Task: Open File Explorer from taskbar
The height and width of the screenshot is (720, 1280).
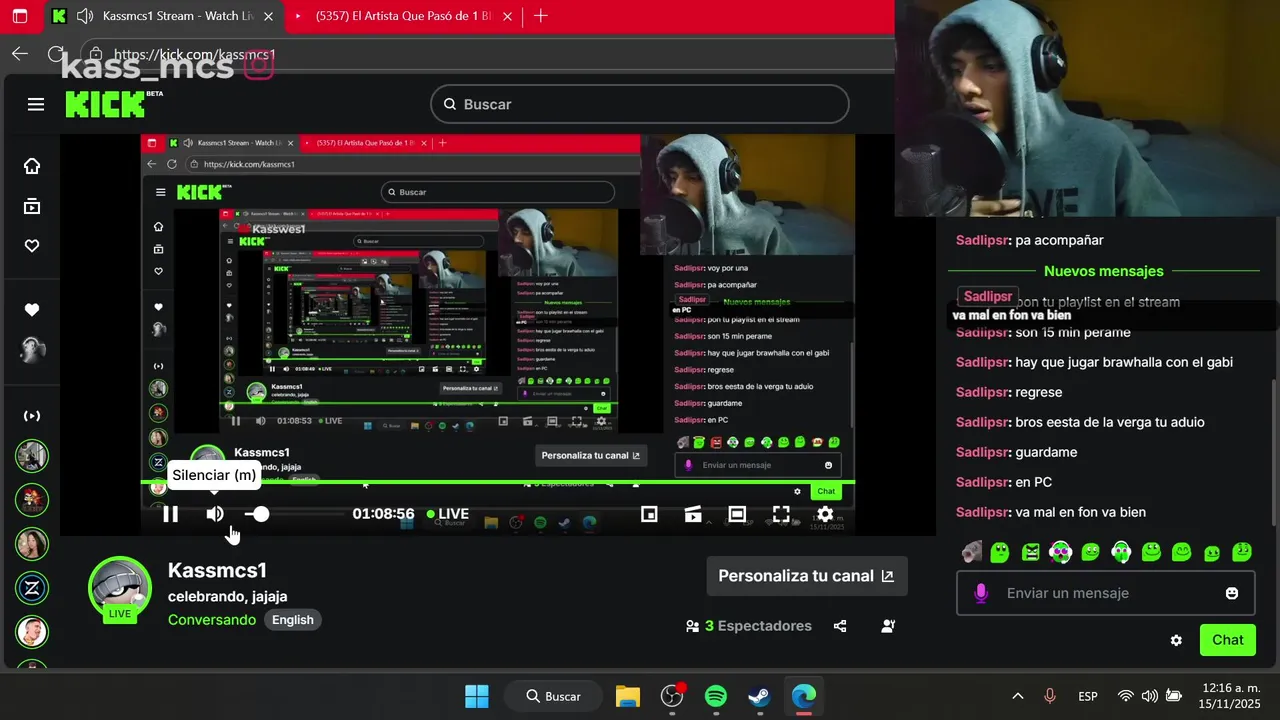Action: click(x=628, y=696)
